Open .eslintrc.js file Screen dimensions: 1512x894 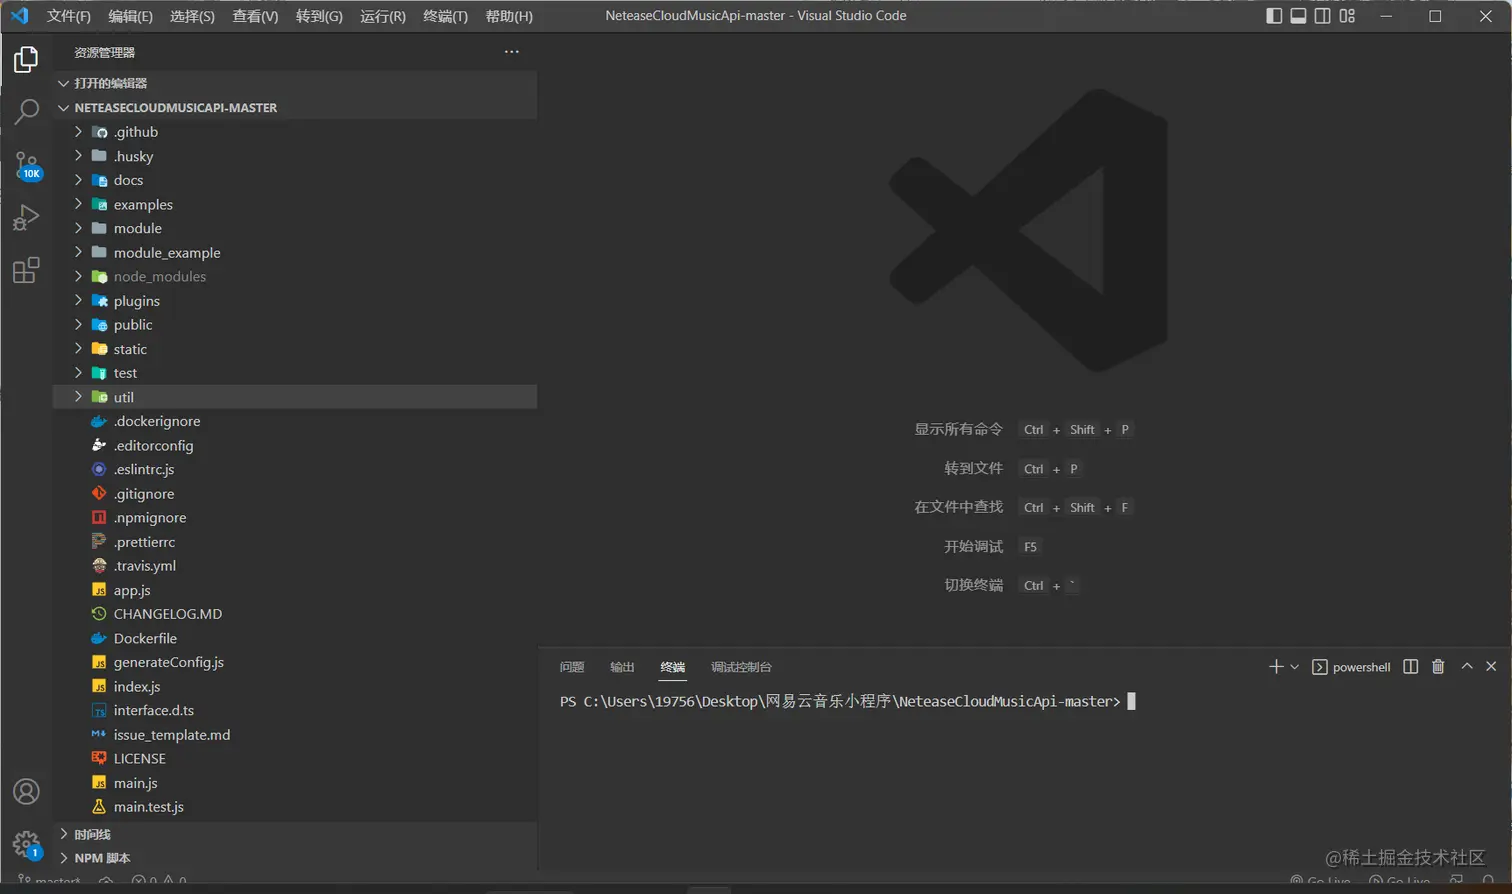(295, 469)
